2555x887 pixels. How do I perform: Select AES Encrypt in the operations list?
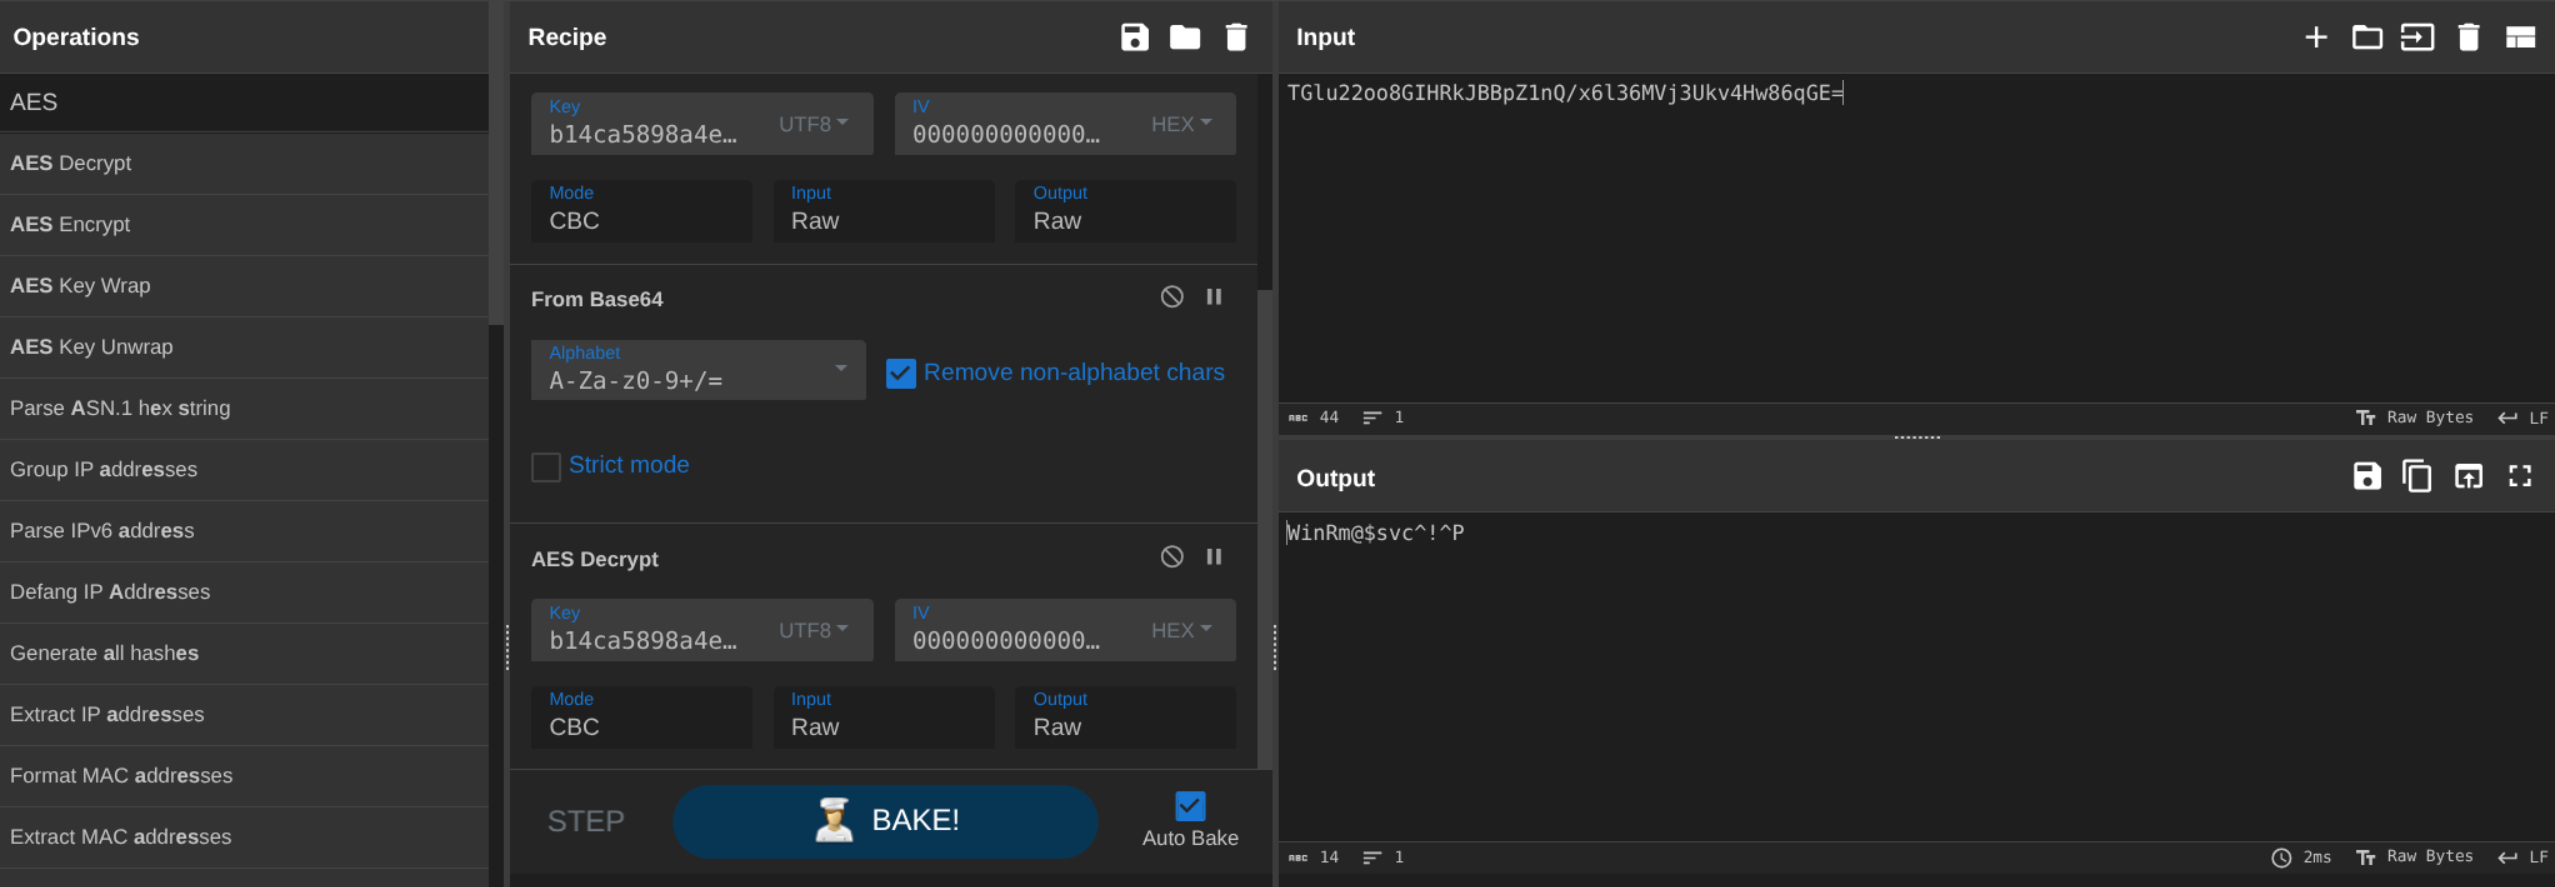tap(70, 224)
